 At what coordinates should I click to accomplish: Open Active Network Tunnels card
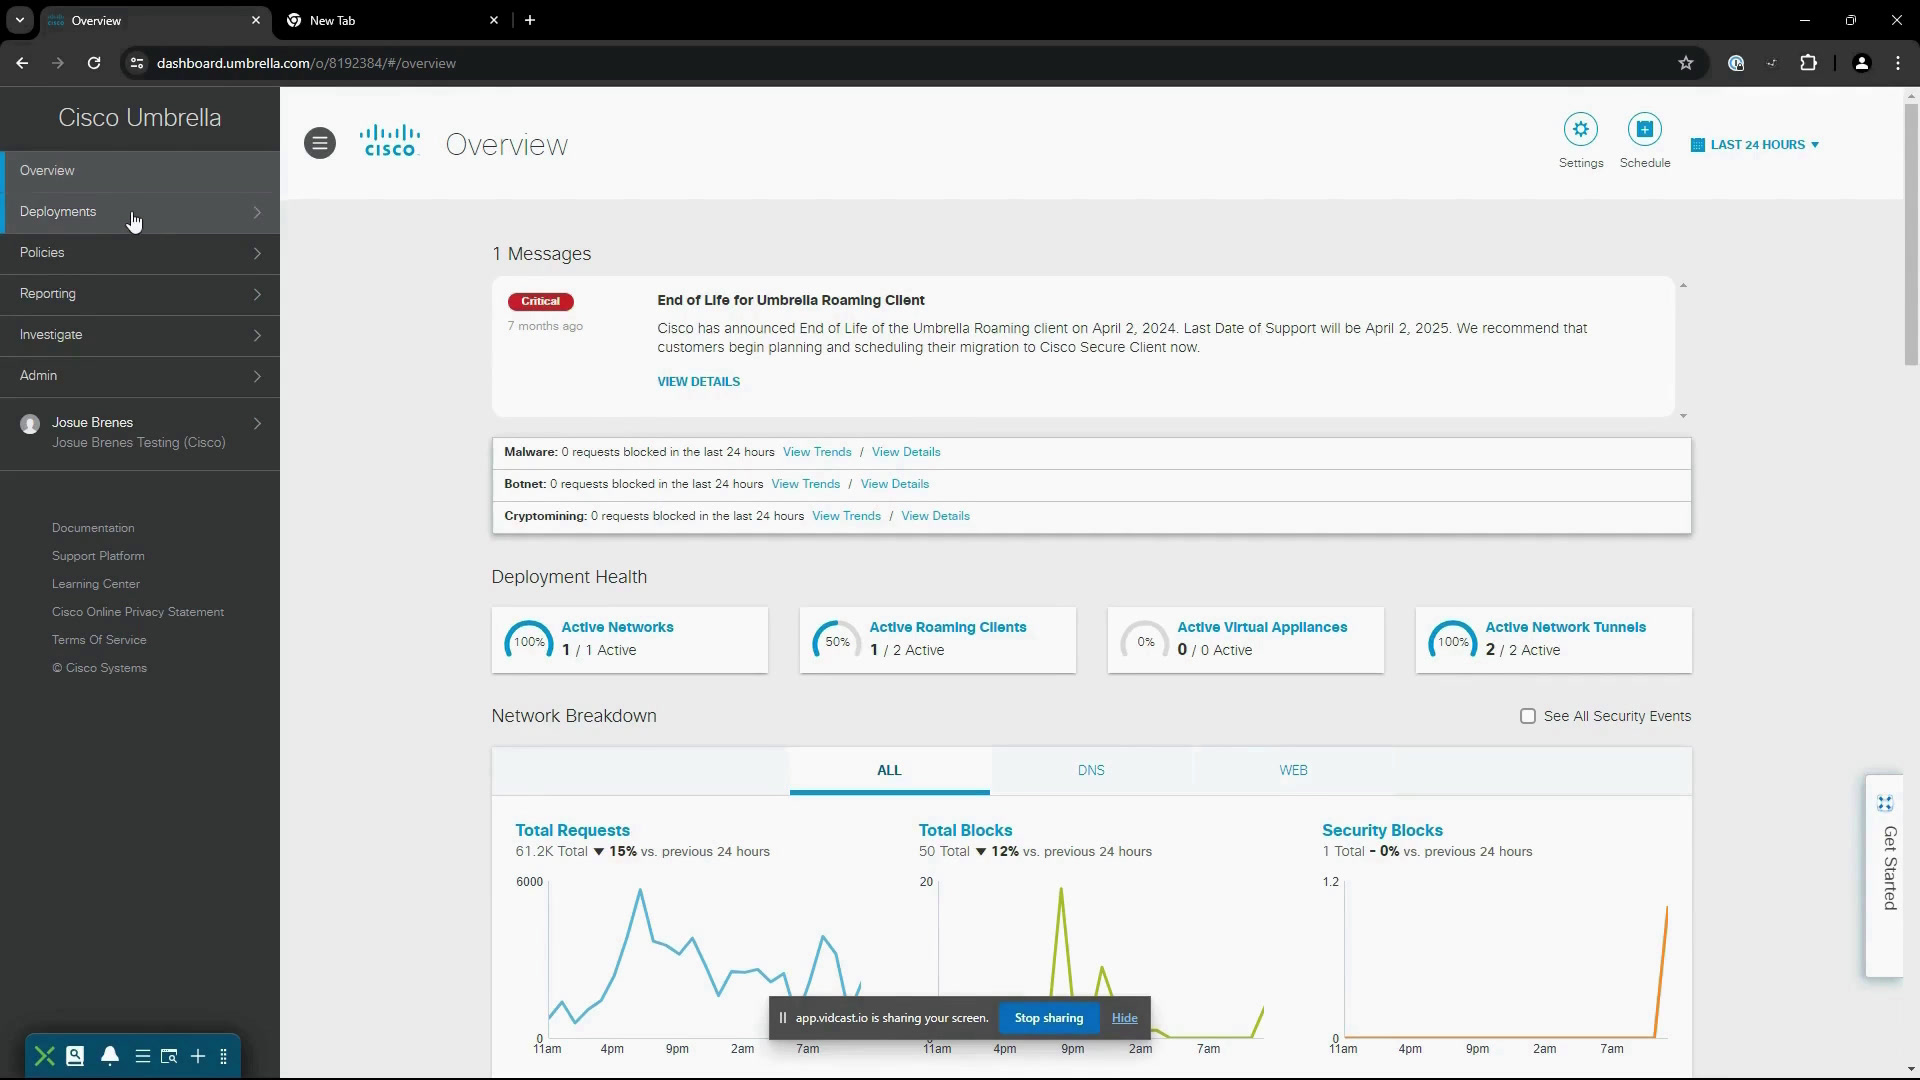click(1554, 640)
